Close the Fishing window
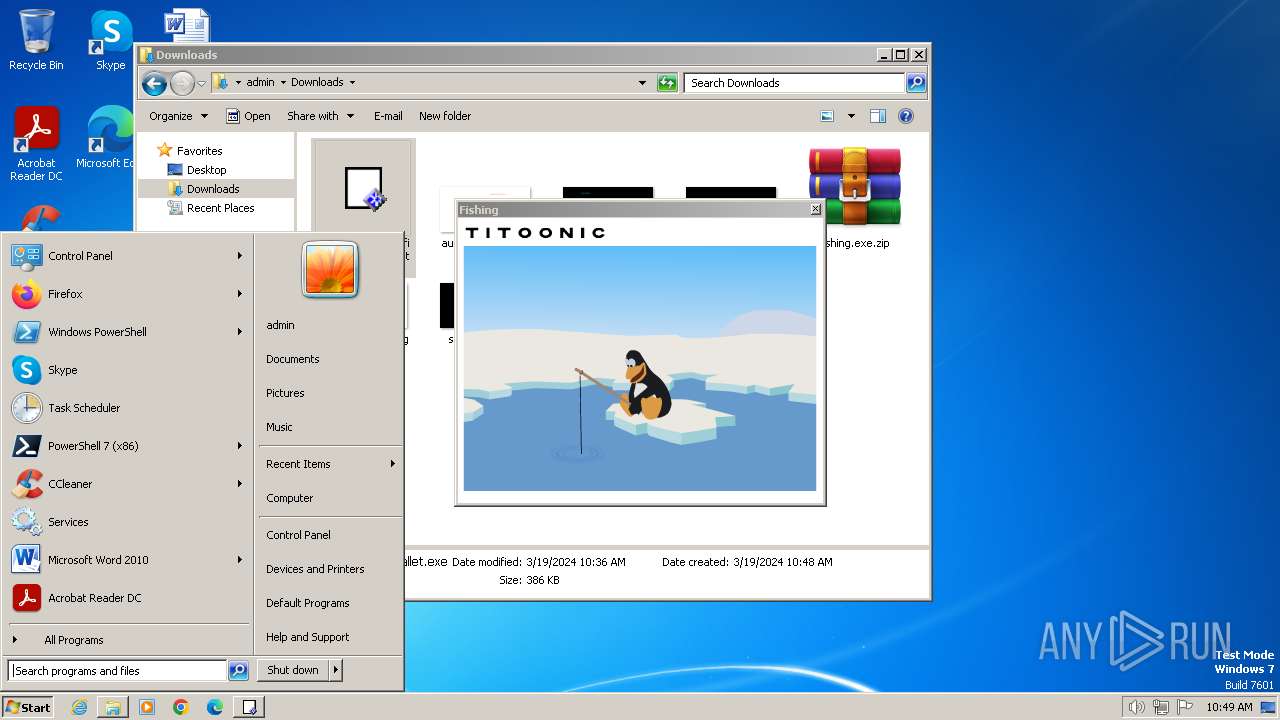 [x=815, y=209]
